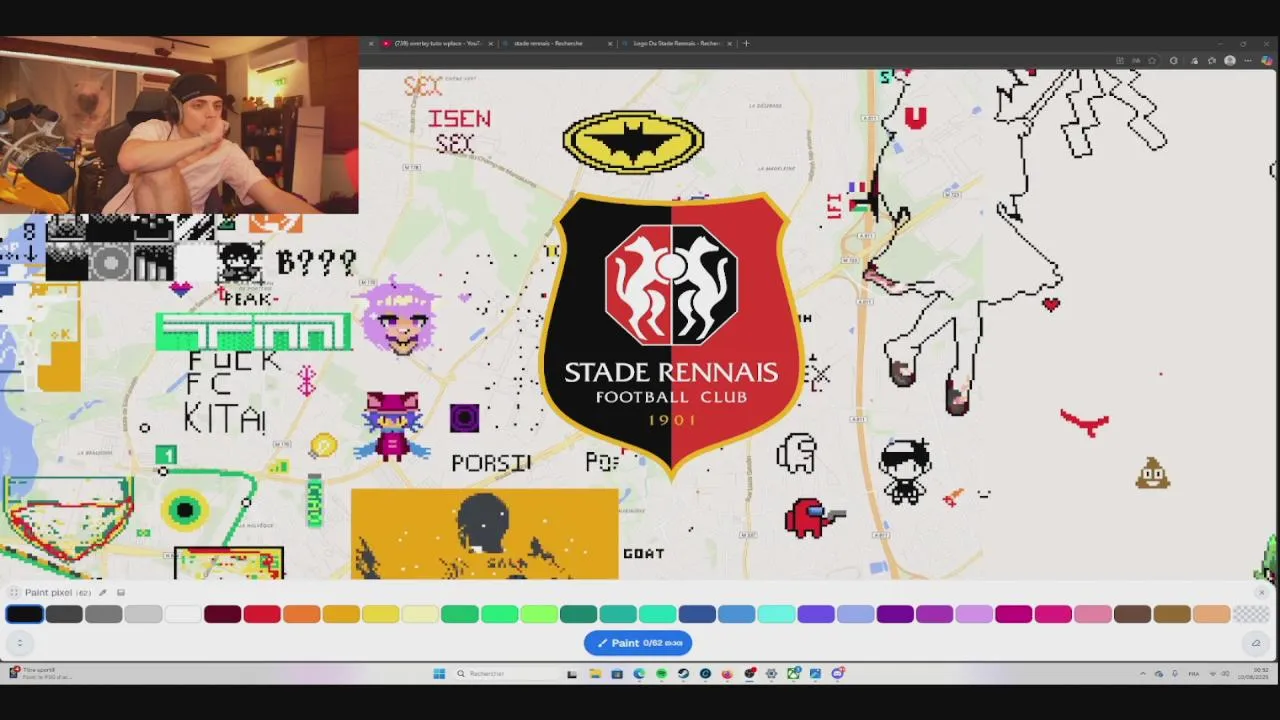Open a new browser tab
The image size is (1280, 720).
pos(746,44)
